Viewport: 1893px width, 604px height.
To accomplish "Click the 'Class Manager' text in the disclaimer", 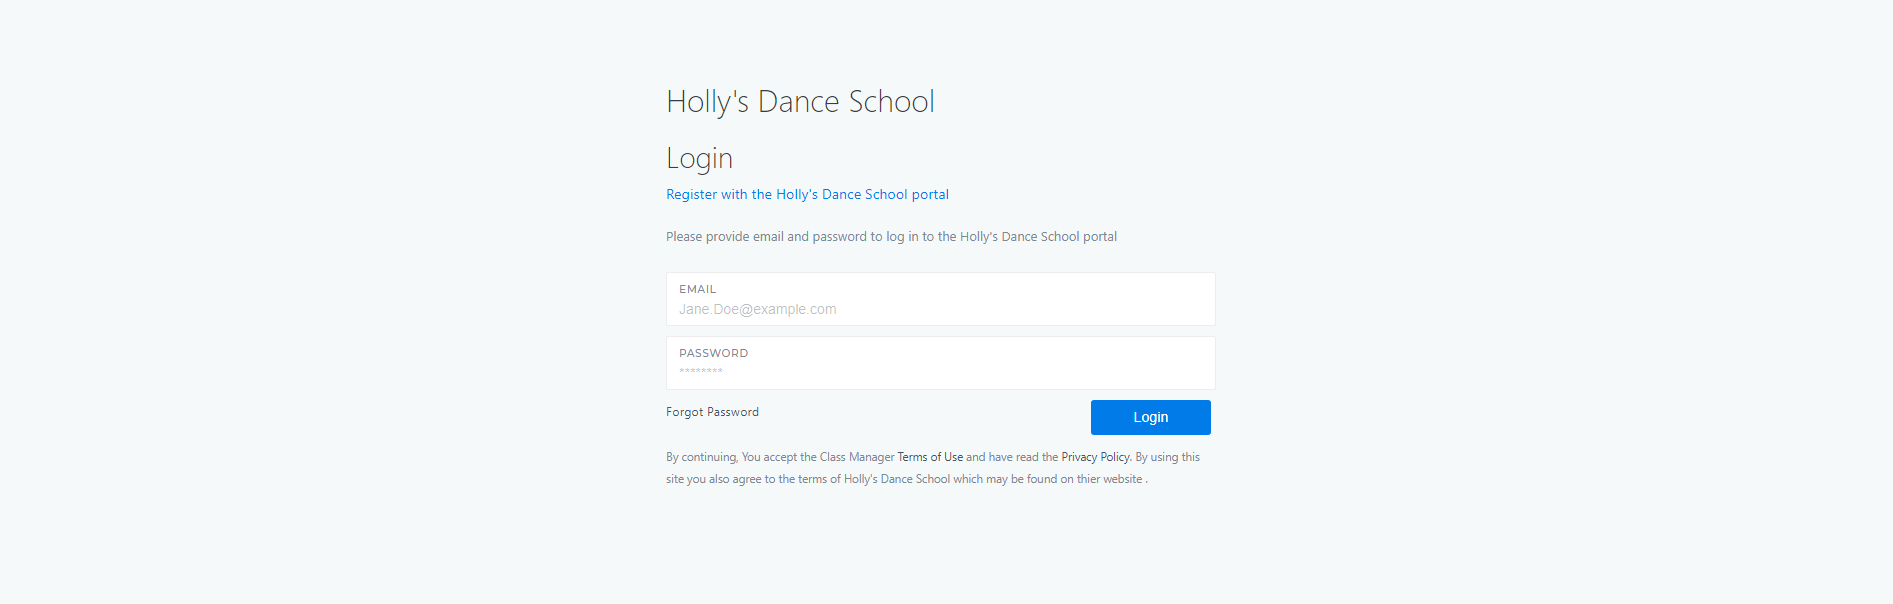I will [x=857, y=457].
